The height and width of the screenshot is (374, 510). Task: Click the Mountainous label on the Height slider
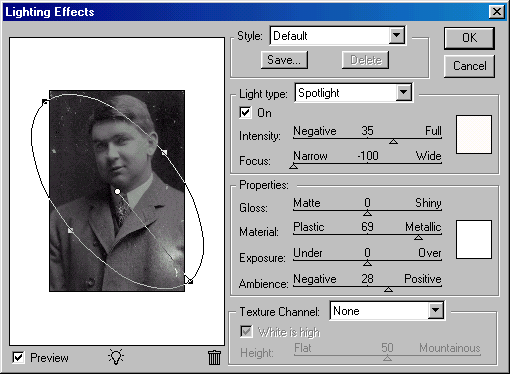[x=450, y=348]
